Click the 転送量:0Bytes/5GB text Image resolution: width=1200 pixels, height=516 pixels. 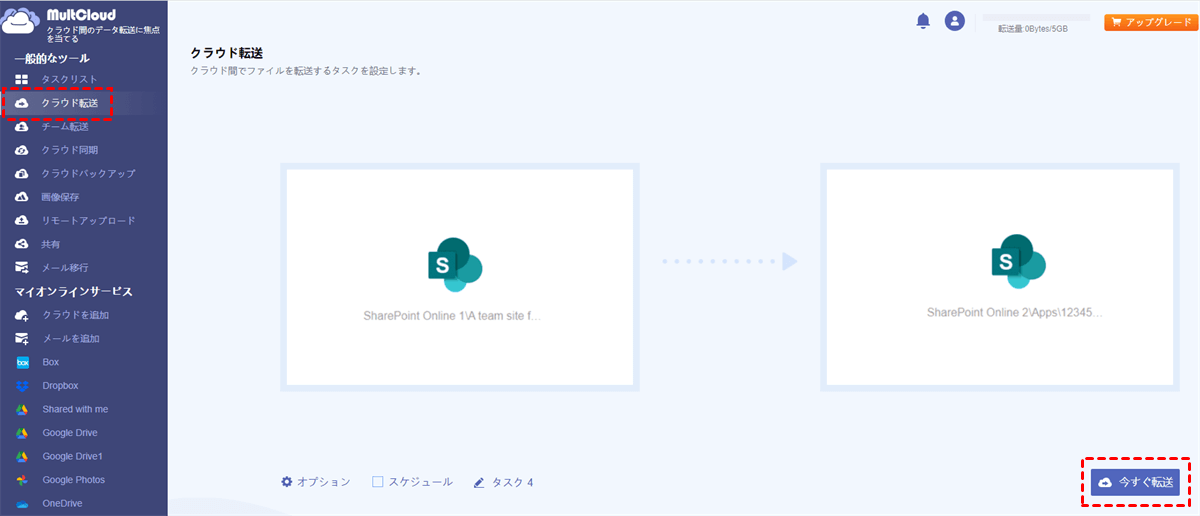click(x=1033, y=30)
